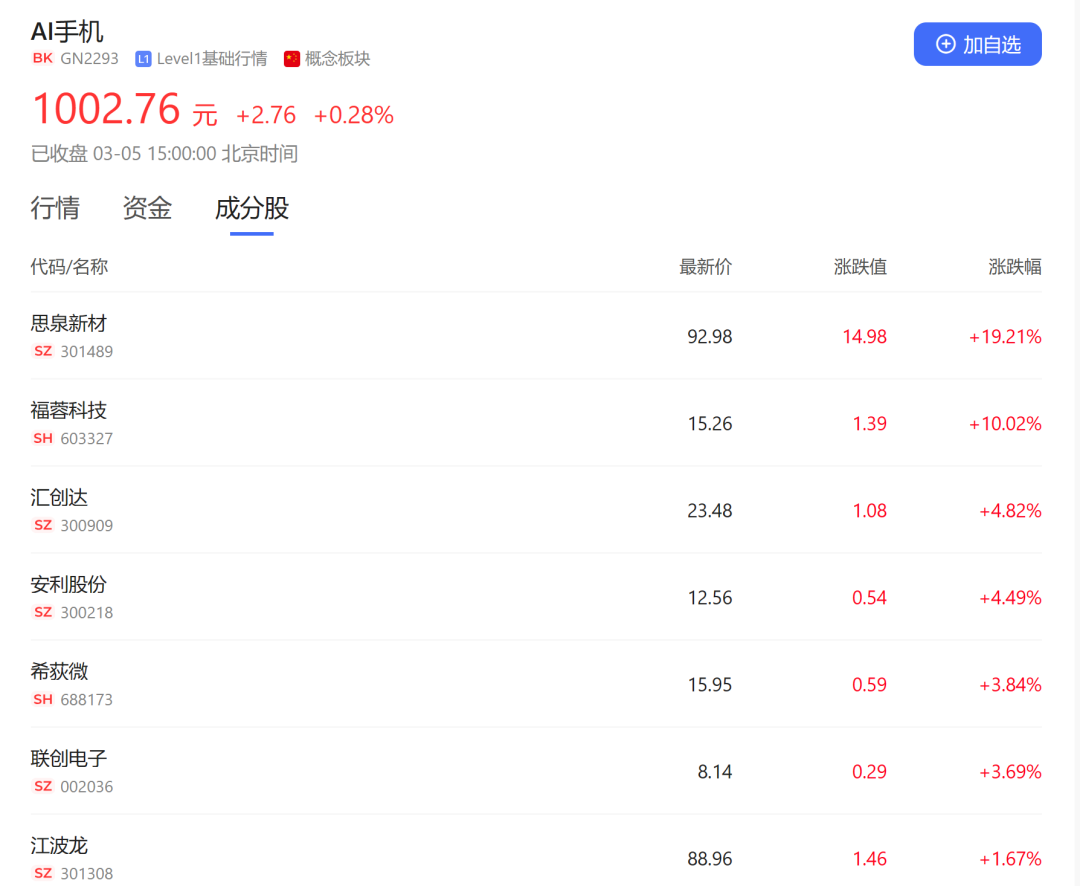
Task: Click the 加自选 add-to-watchlist button
Action: point(977,45)
